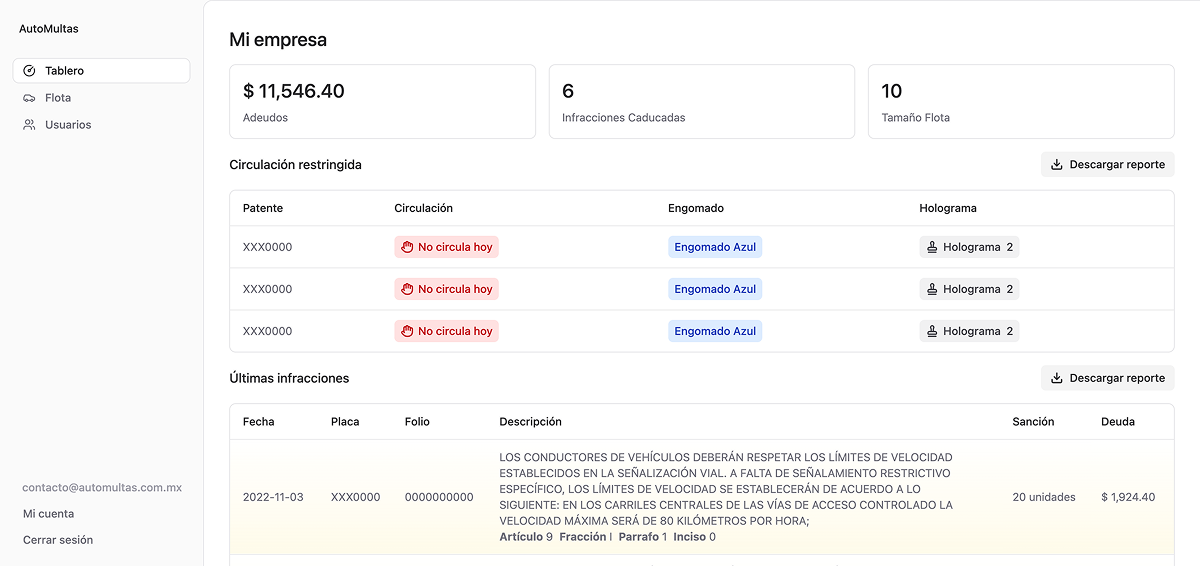
Task: Click download icon in Circulación restringida section
Action: pos(1057,165)
